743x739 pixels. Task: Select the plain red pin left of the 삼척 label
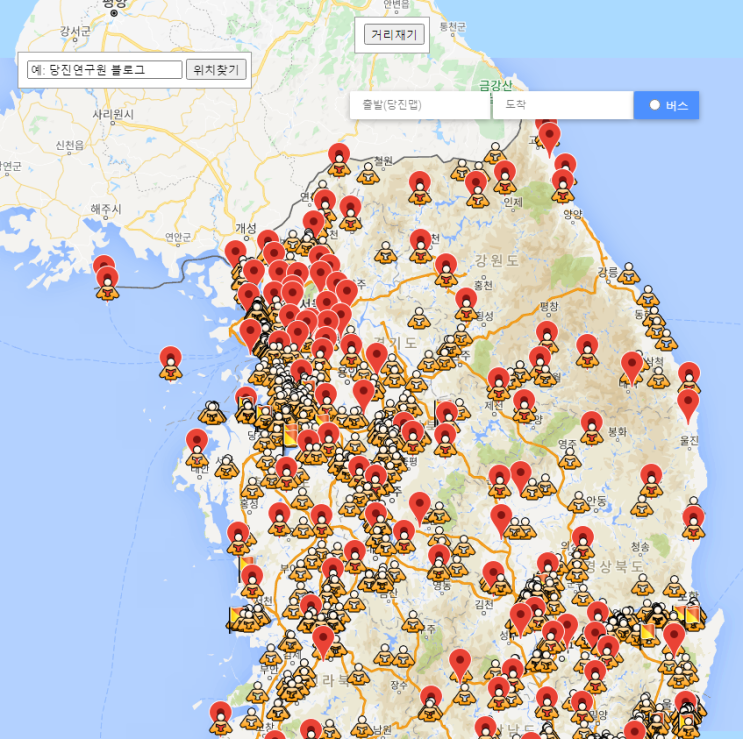pyautogui.click(x=632, y=369)
